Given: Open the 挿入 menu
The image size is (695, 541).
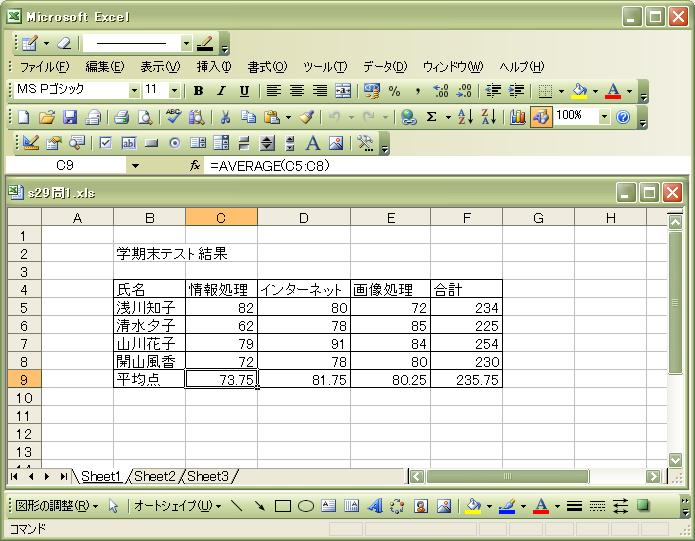Looking at the screenshot, I should 214,67.
